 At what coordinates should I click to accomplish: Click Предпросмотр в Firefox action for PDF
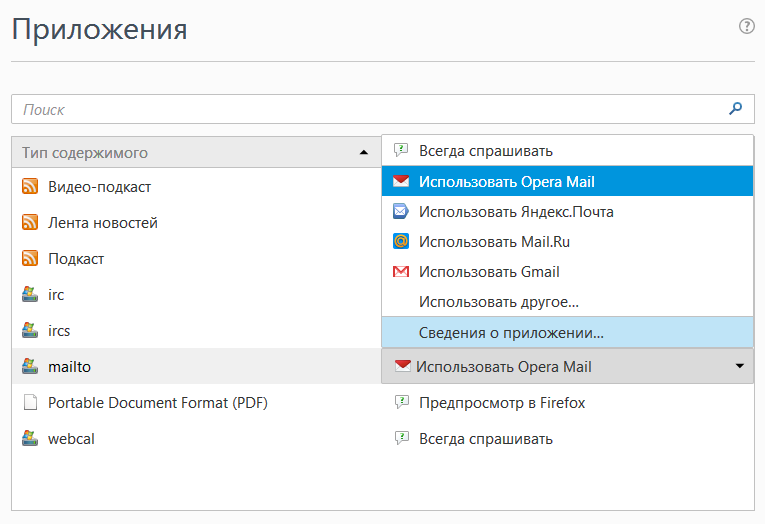point(502,403)
